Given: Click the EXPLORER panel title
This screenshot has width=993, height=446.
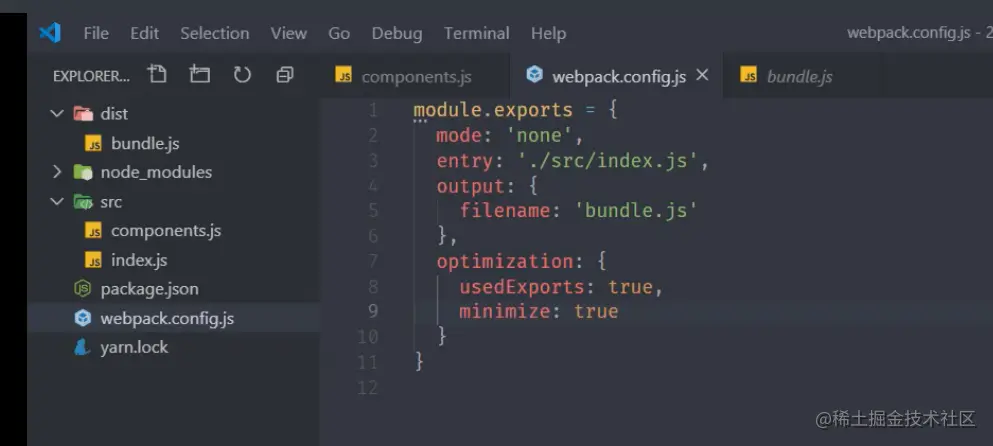Looking at the screenshot, I should coord(91,76).
